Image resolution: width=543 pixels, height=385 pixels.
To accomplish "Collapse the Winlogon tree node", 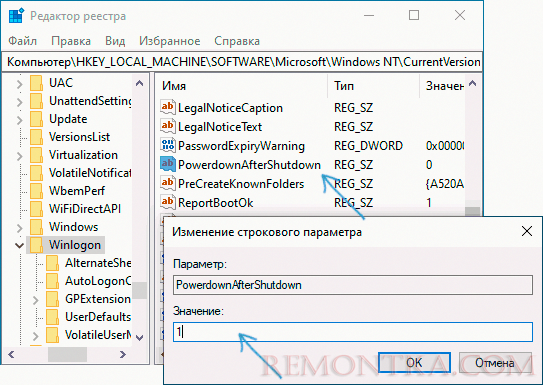I will (19, 245).
